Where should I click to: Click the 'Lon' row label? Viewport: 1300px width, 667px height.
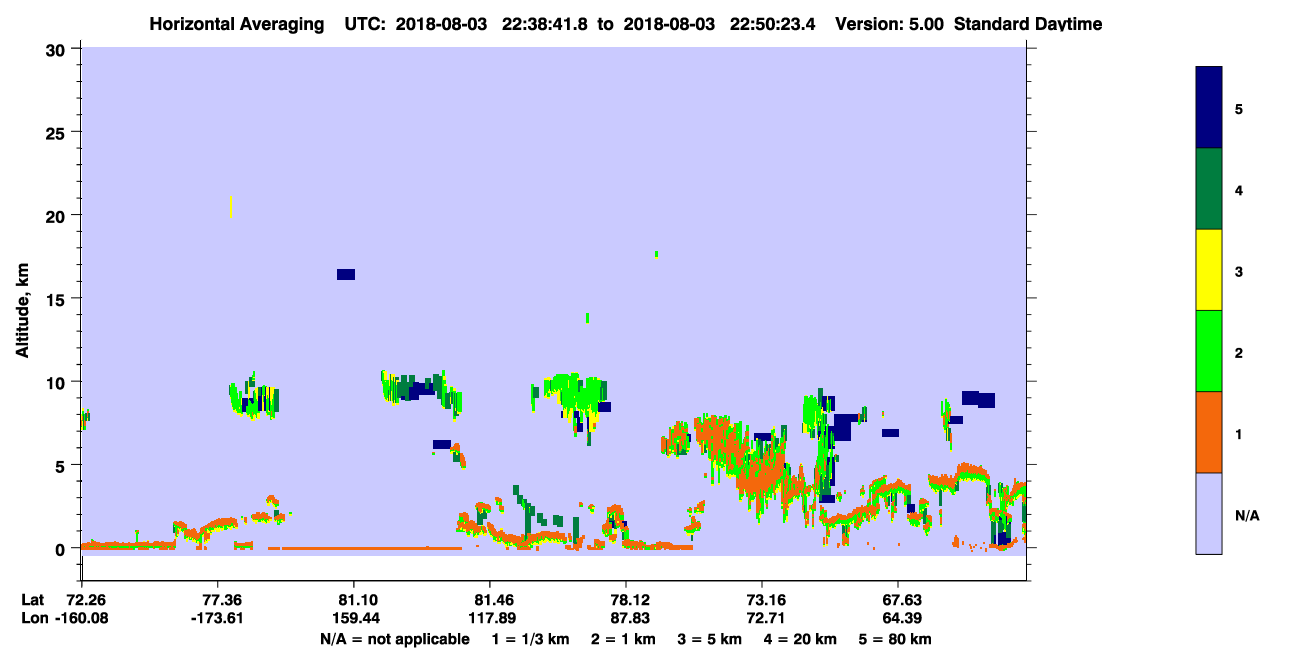pyautogui.click(x=33, y=618)
